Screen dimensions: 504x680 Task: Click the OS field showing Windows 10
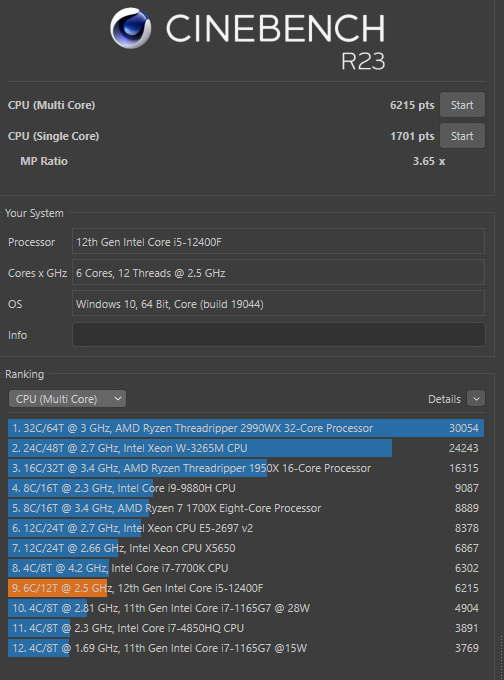click(x=278, y=304)
